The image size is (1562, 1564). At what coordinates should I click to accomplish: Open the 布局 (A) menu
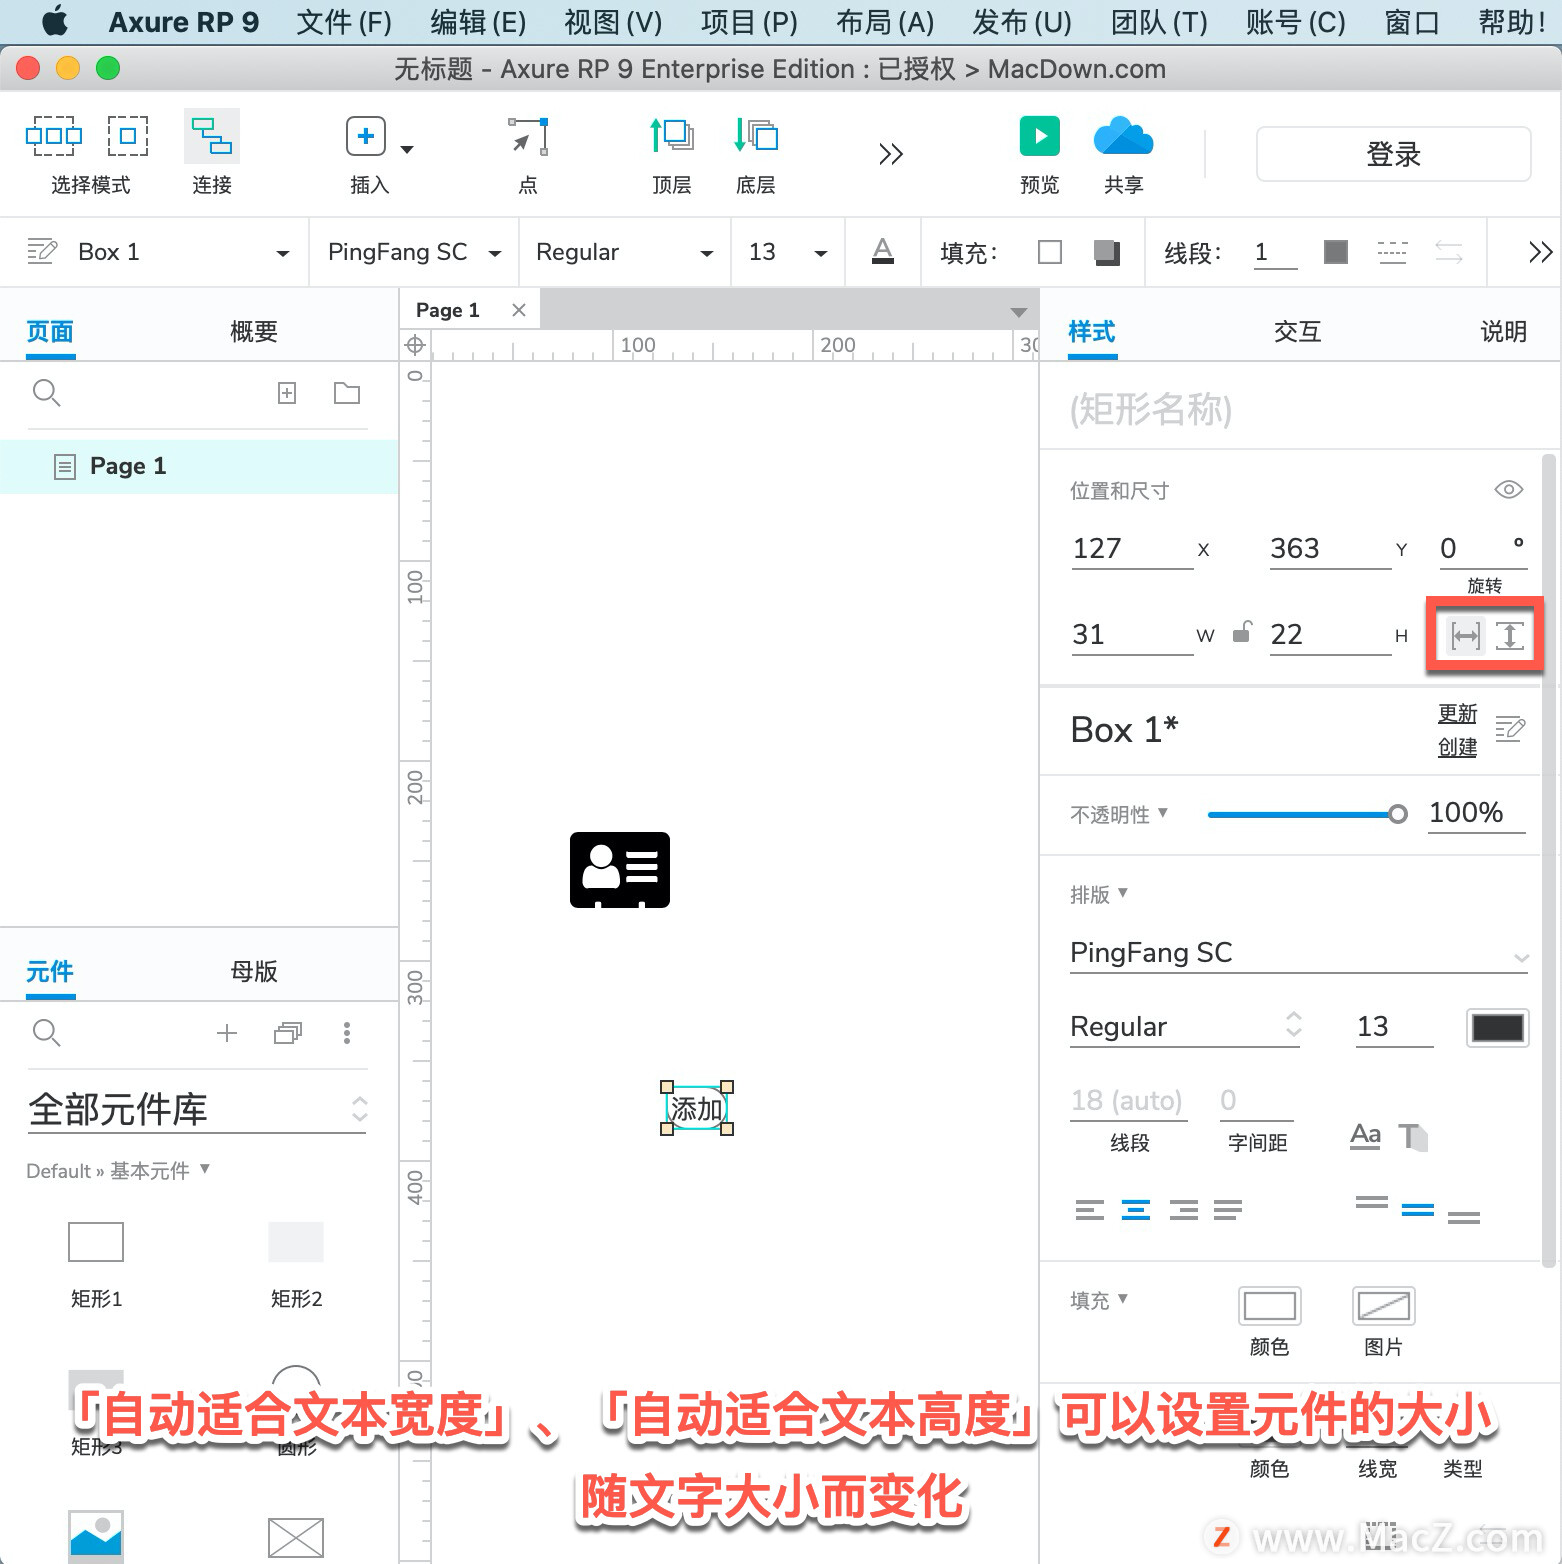click(885, 22)
